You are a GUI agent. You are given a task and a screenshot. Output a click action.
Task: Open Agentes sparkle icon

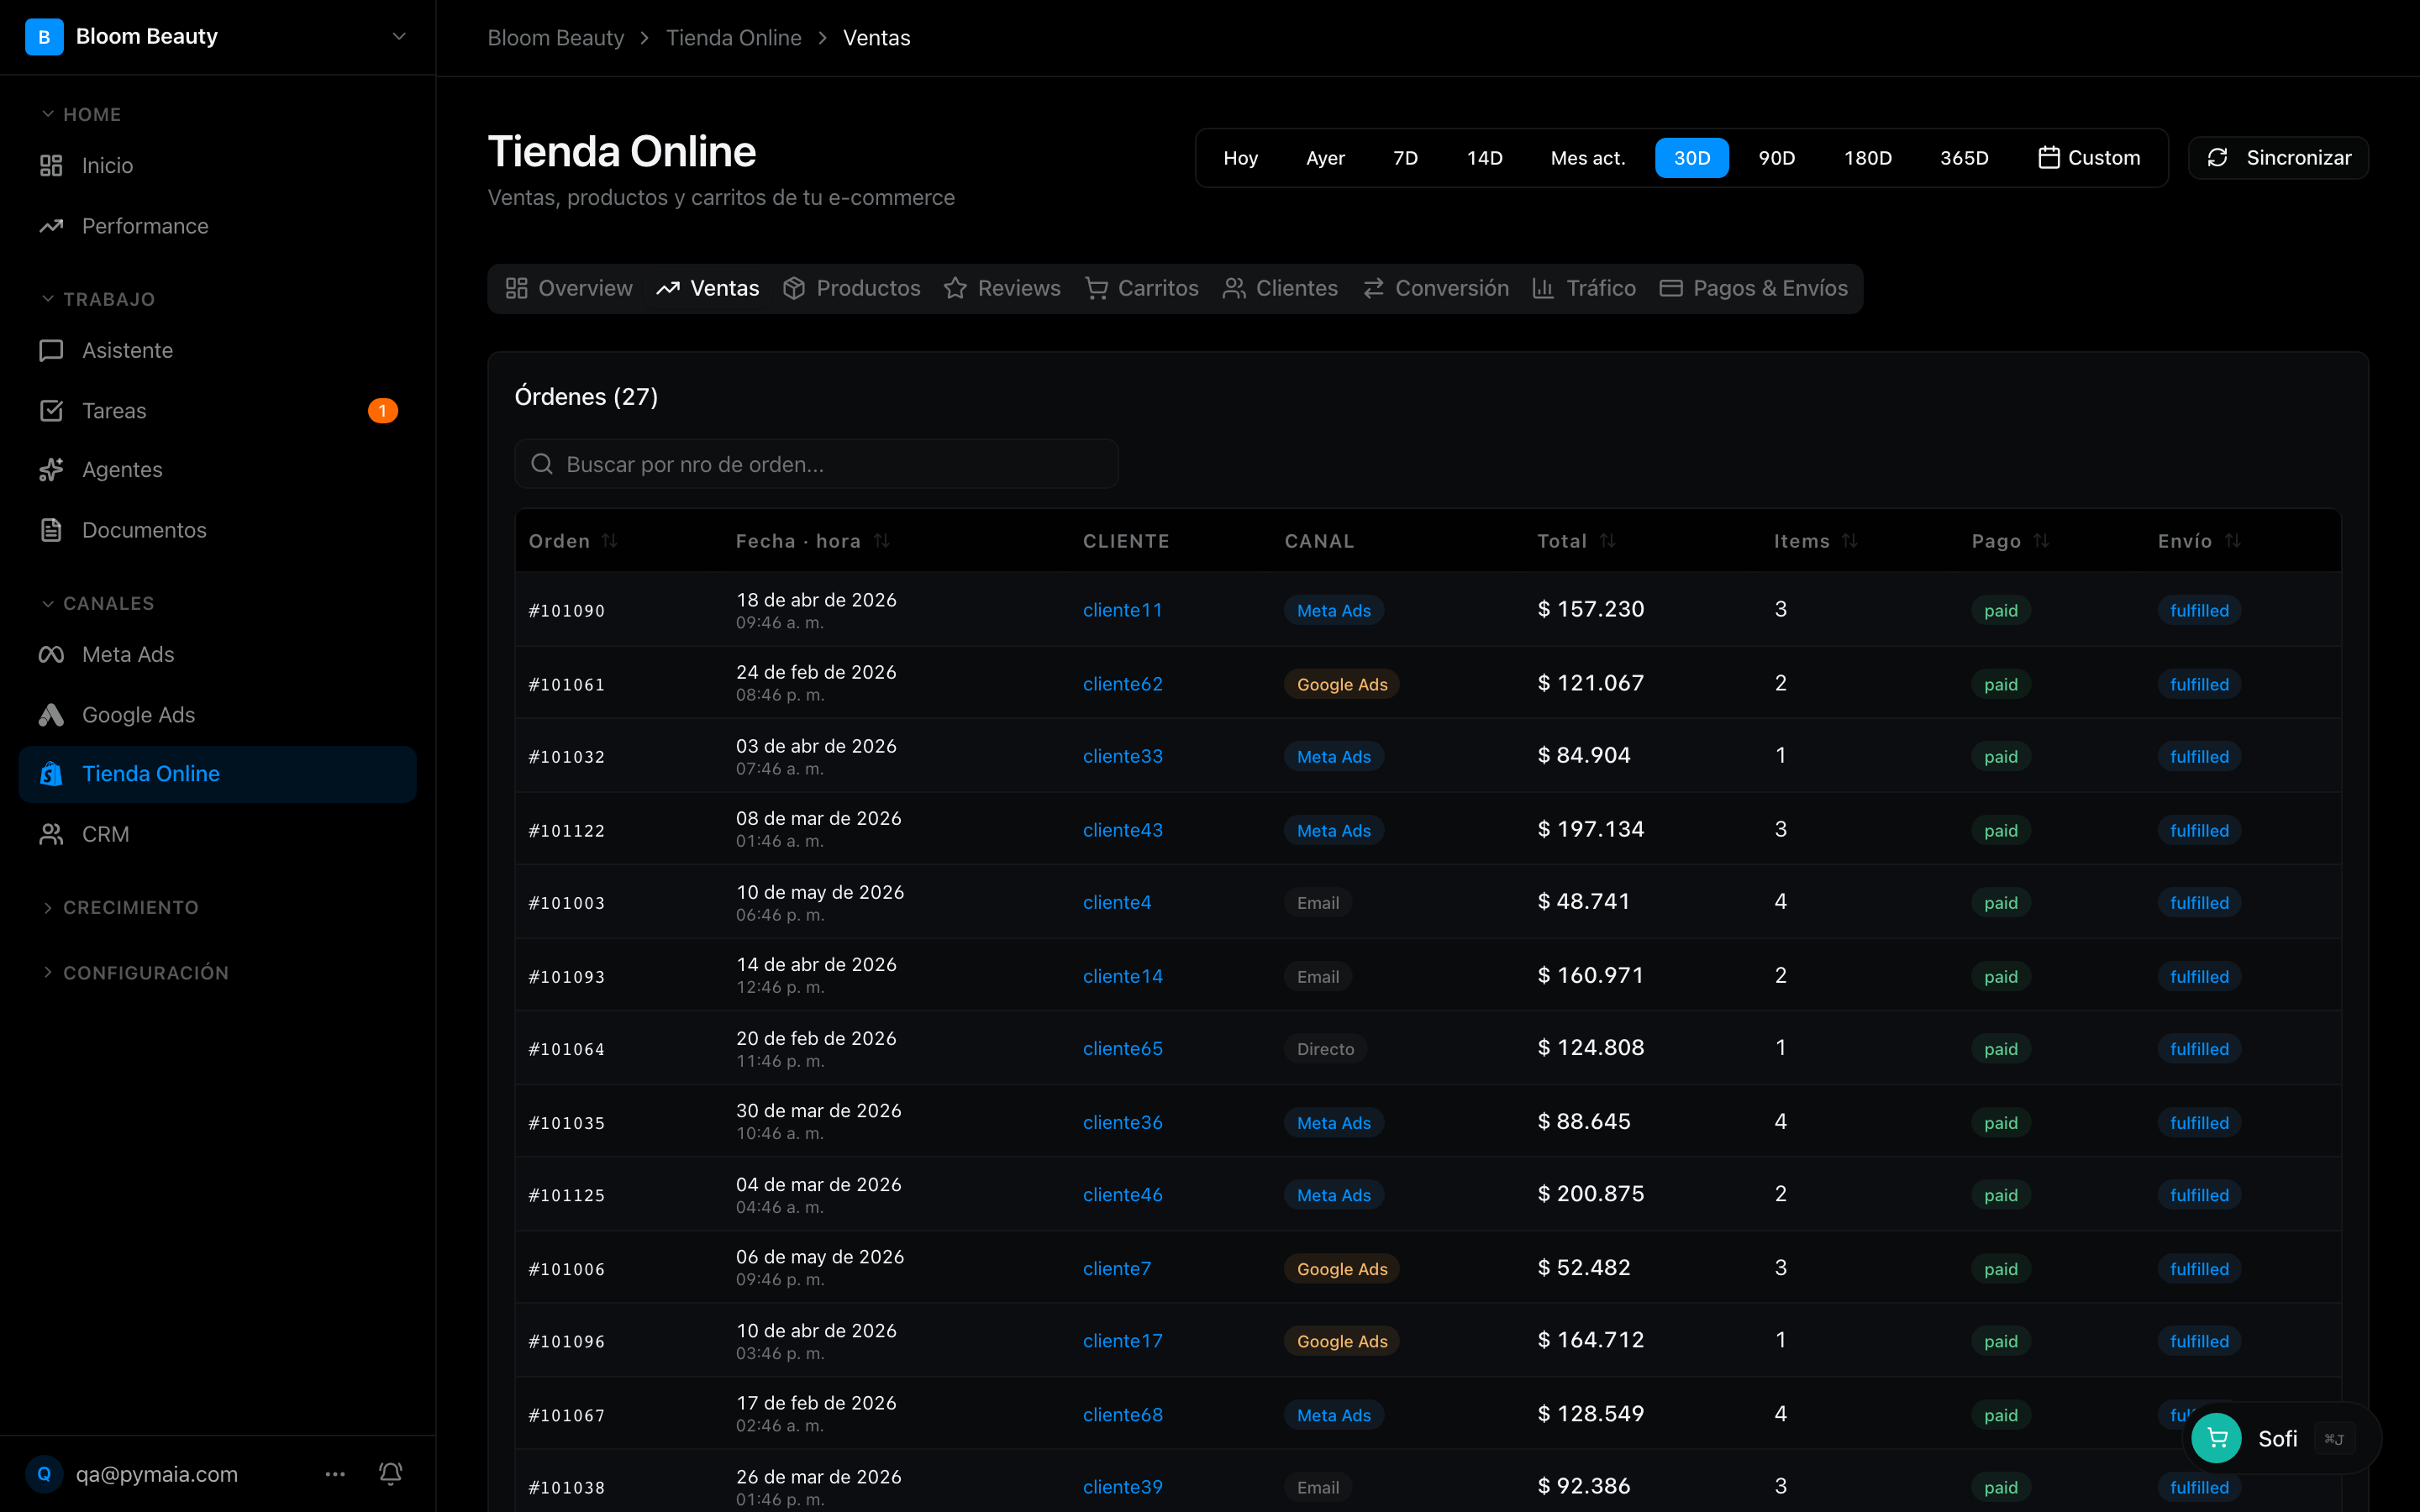51,470
